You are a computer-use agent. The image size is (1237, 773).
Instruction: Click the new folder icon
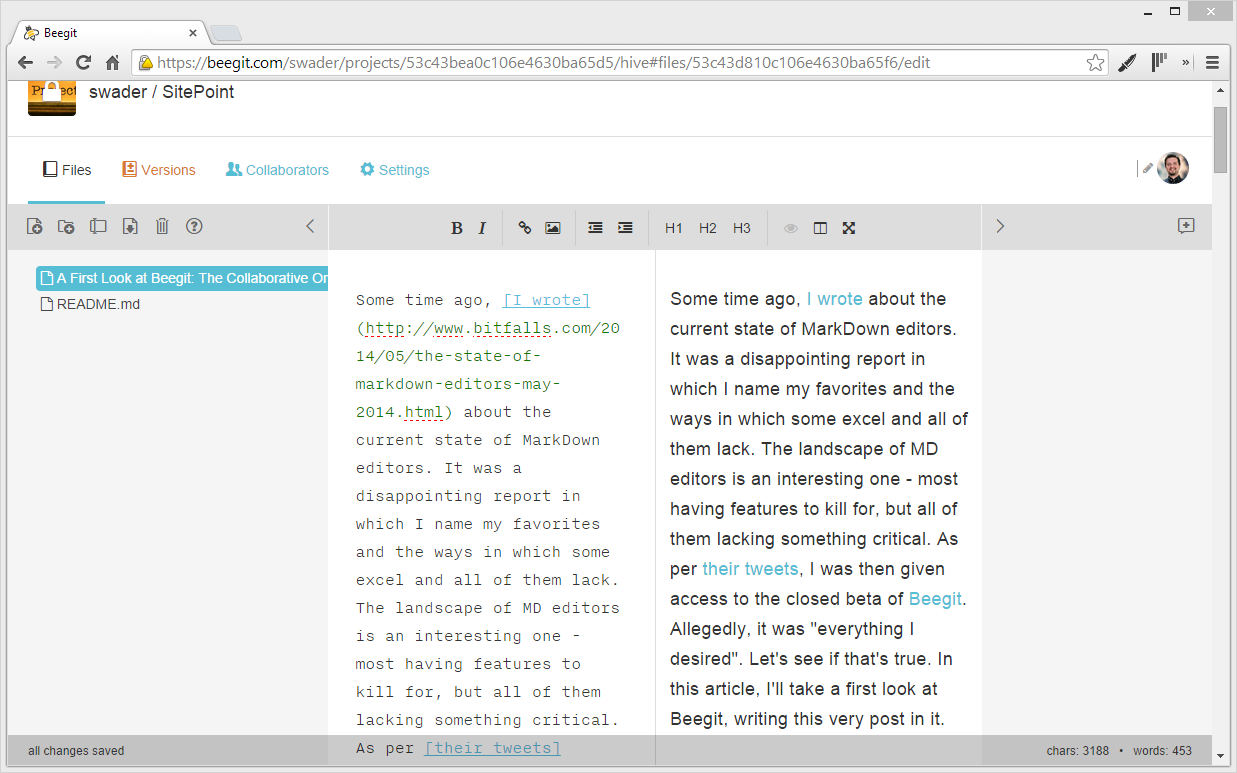coord(66,227)
